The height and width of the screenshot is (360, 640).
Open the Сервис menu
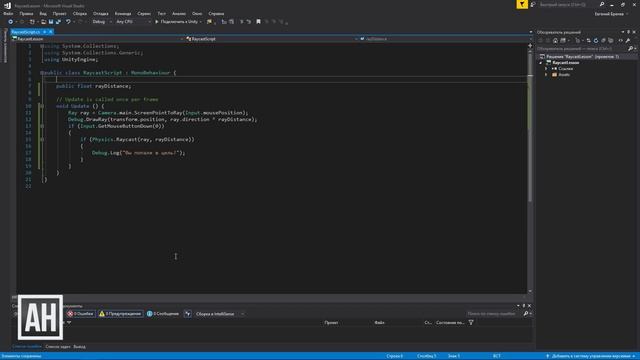(144, 13)
